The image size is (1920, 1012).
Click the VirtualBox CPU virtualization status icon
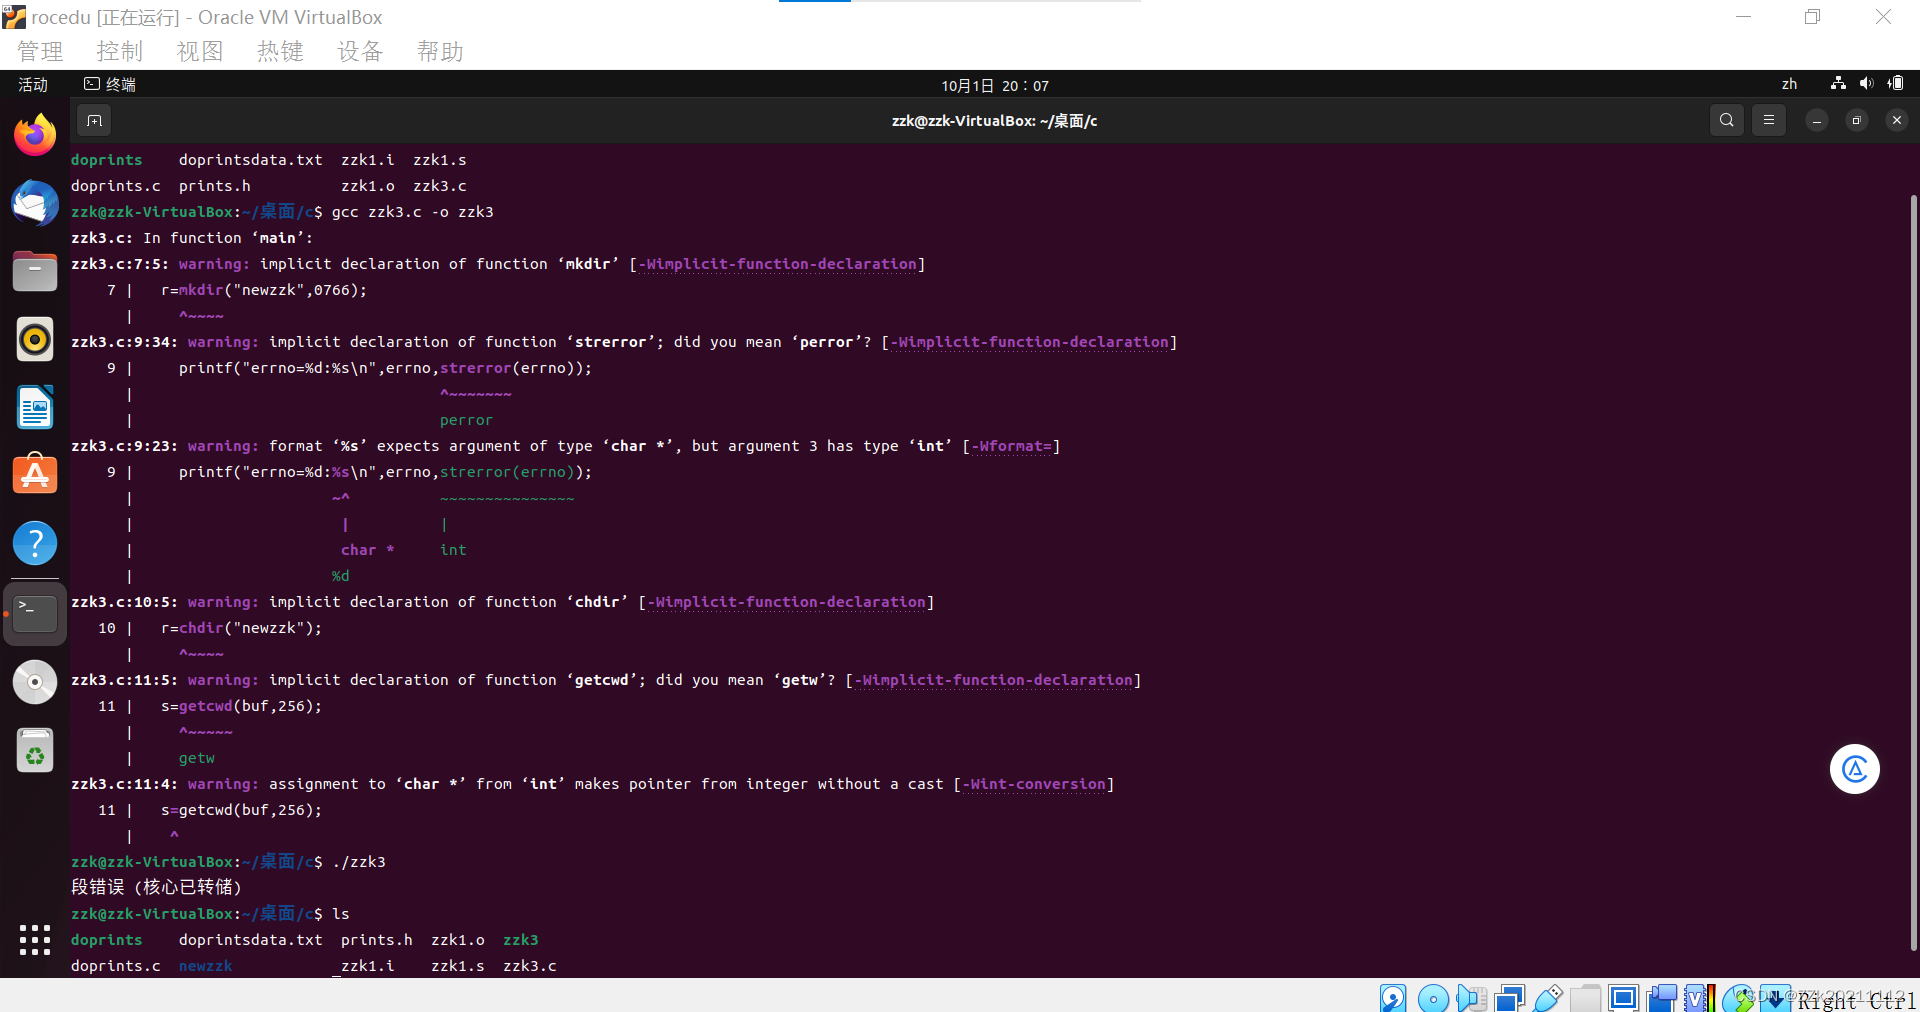[x=1699, y=997]
